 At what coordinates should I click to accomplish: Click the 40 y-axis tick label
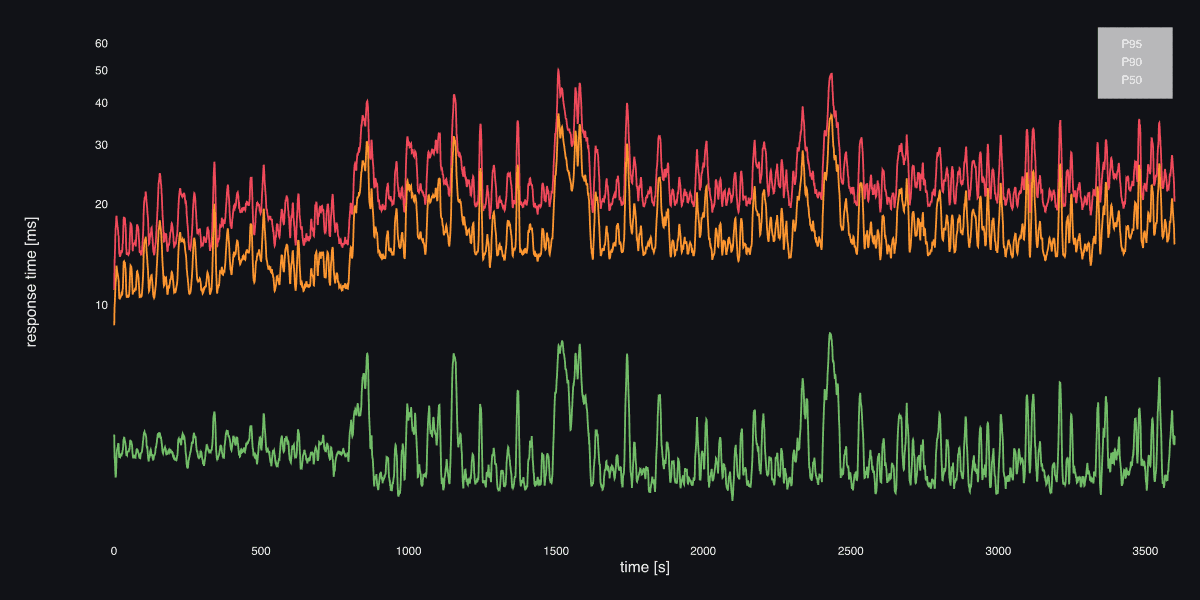click(x=101, y=103)
